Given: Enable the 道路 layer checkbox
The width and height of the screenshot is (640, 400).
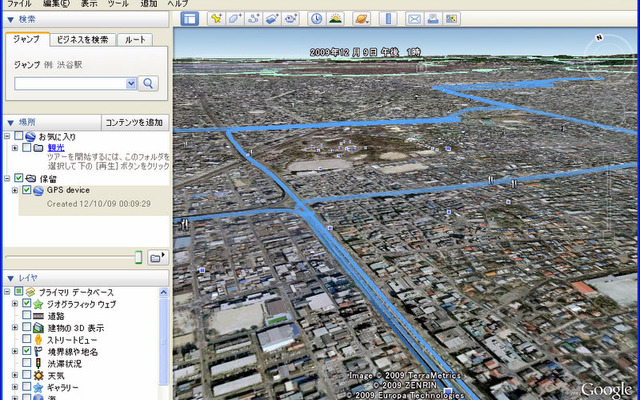Looking at the screenshot, I should 27,315.
